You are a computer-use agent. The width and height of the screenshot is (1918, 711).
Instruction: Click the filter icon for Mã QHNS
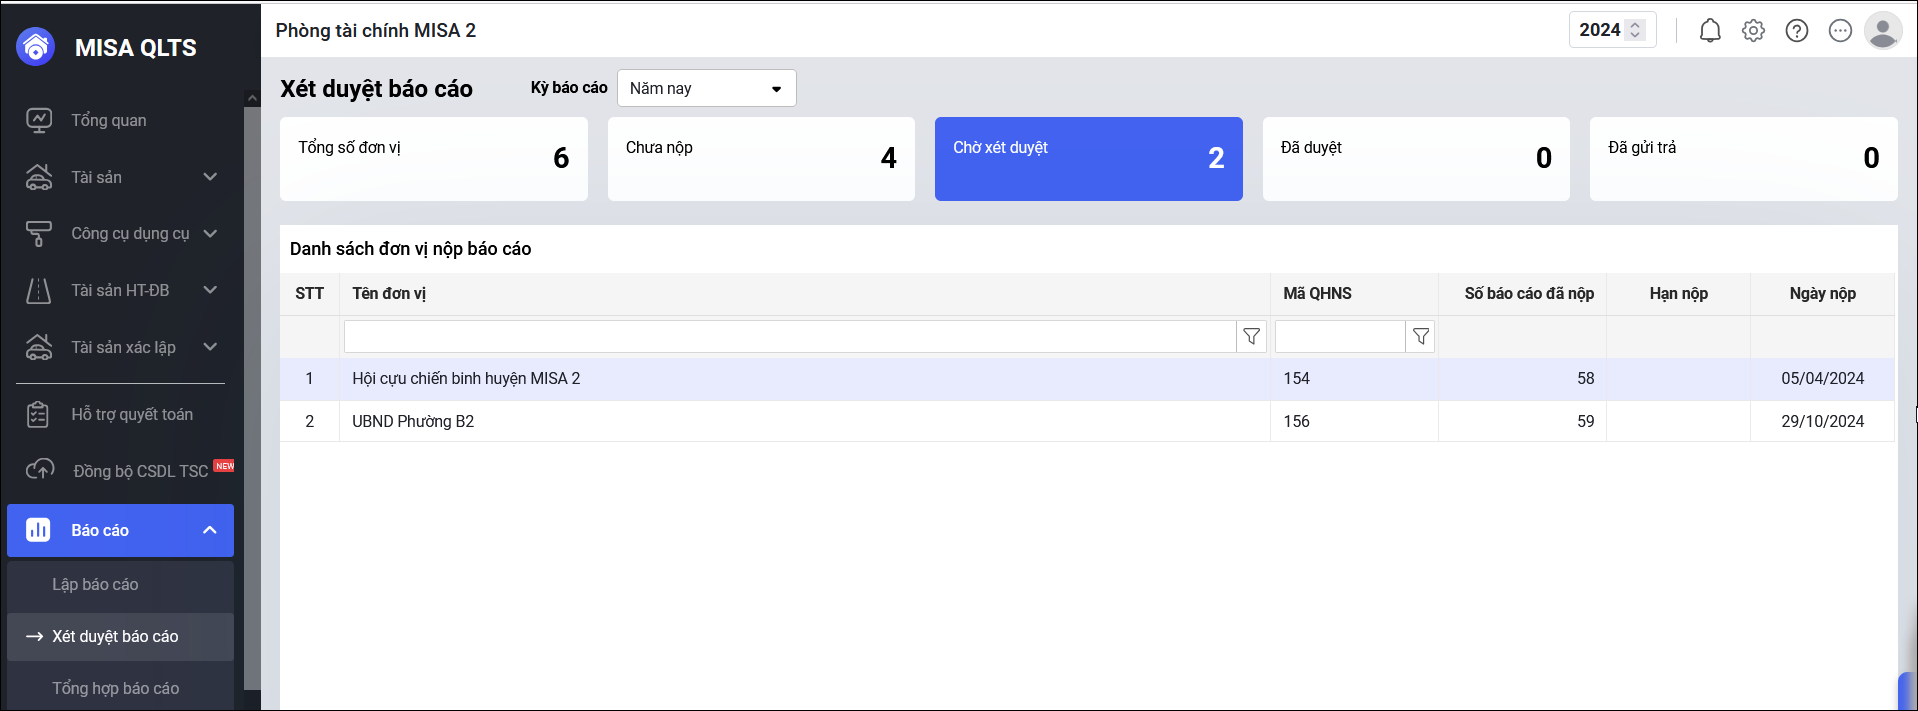click(1421, 337)
